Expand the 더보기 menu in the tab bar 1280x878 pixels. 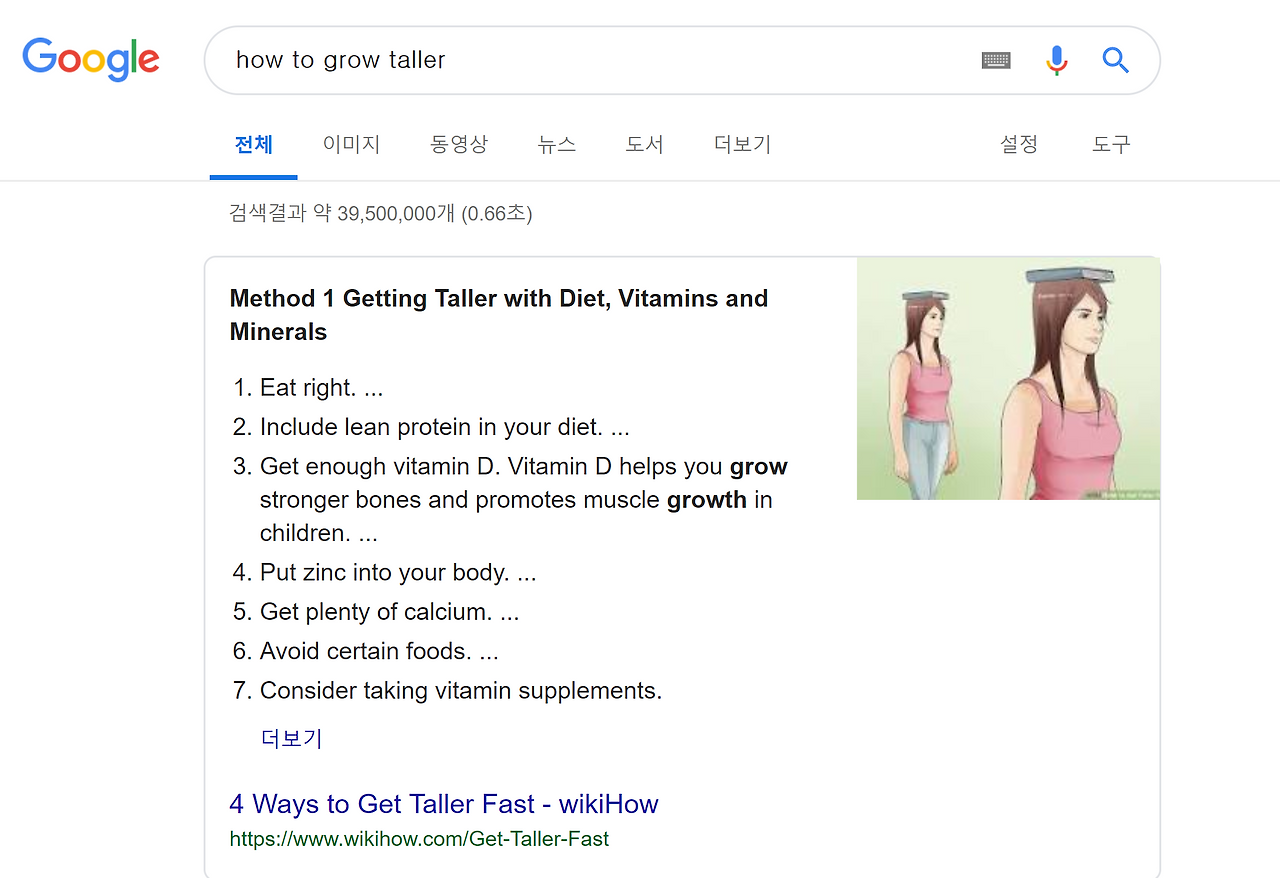pos(743,144)
